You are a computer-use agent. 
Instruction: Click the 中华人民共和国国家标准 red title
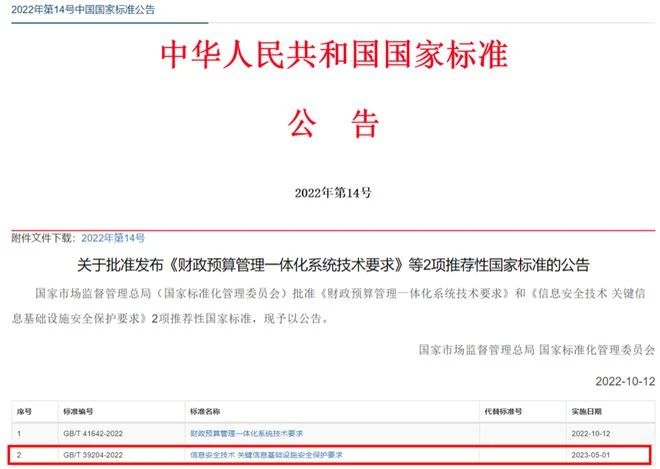[334, 55]
